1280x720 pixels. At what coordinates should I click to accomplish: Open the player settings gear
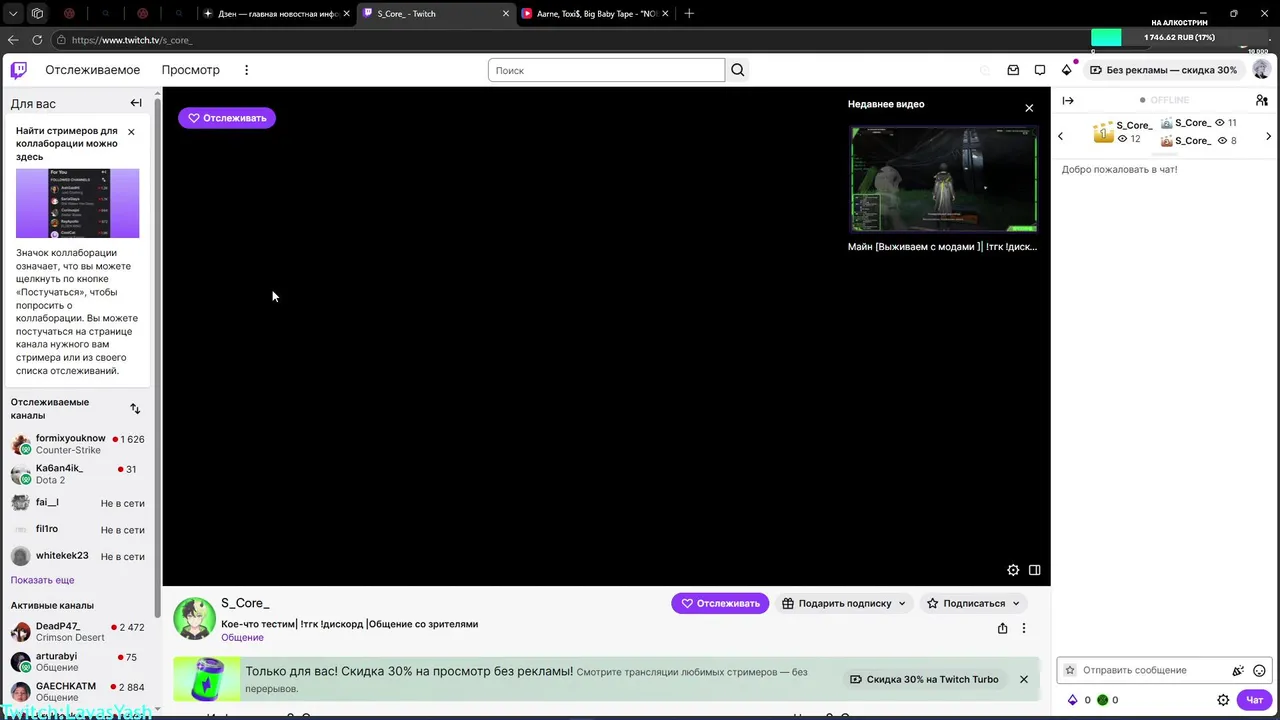pos(1013,570)
